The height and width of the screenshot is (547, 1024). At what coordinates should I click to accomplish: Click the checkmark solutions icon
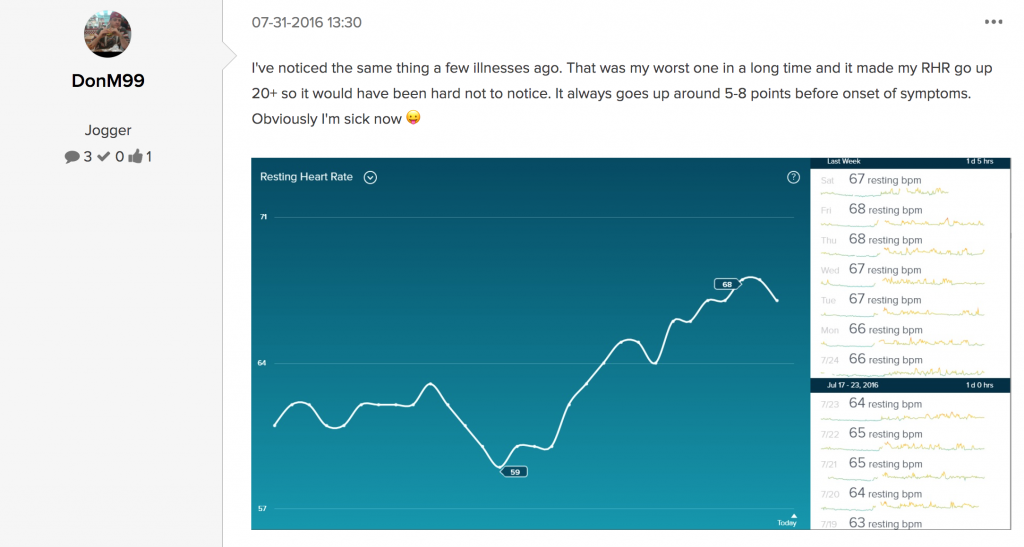coord(103,157)
